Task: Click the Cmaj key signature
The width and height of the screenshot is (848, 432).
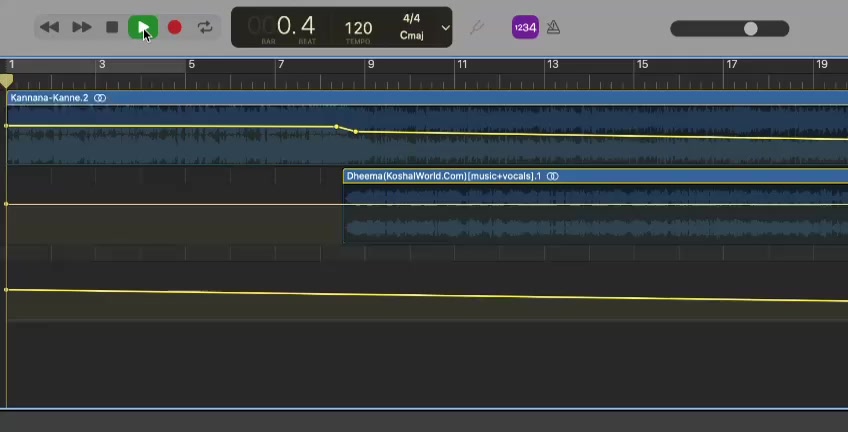Action: [x=412, y=36]
